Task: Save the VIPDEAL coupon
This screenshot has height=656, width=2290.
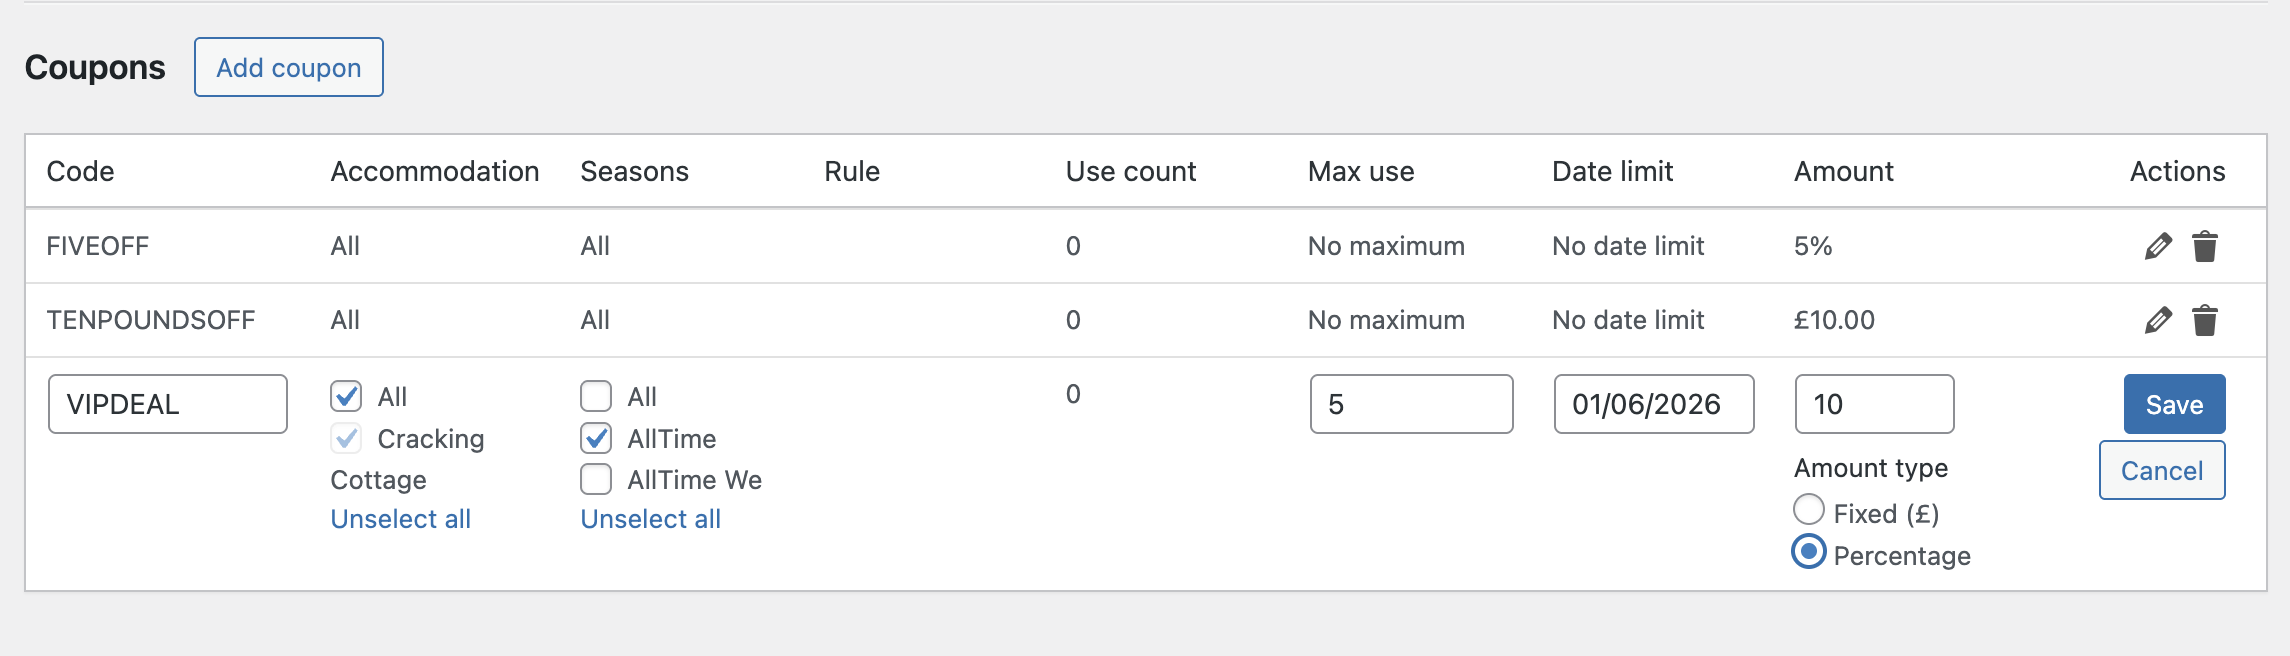Action: (x=2174, y=404)
